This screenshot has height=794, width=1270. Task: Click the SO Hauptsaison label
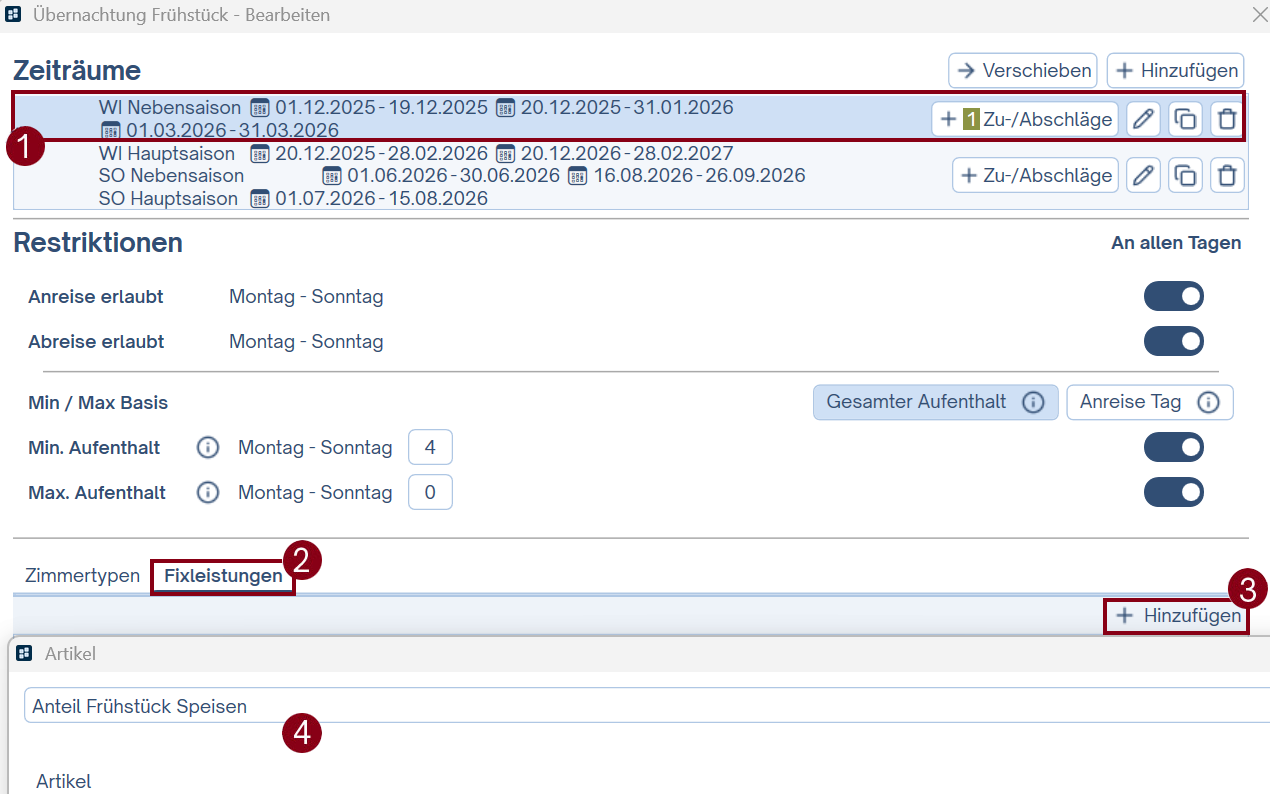168,198
